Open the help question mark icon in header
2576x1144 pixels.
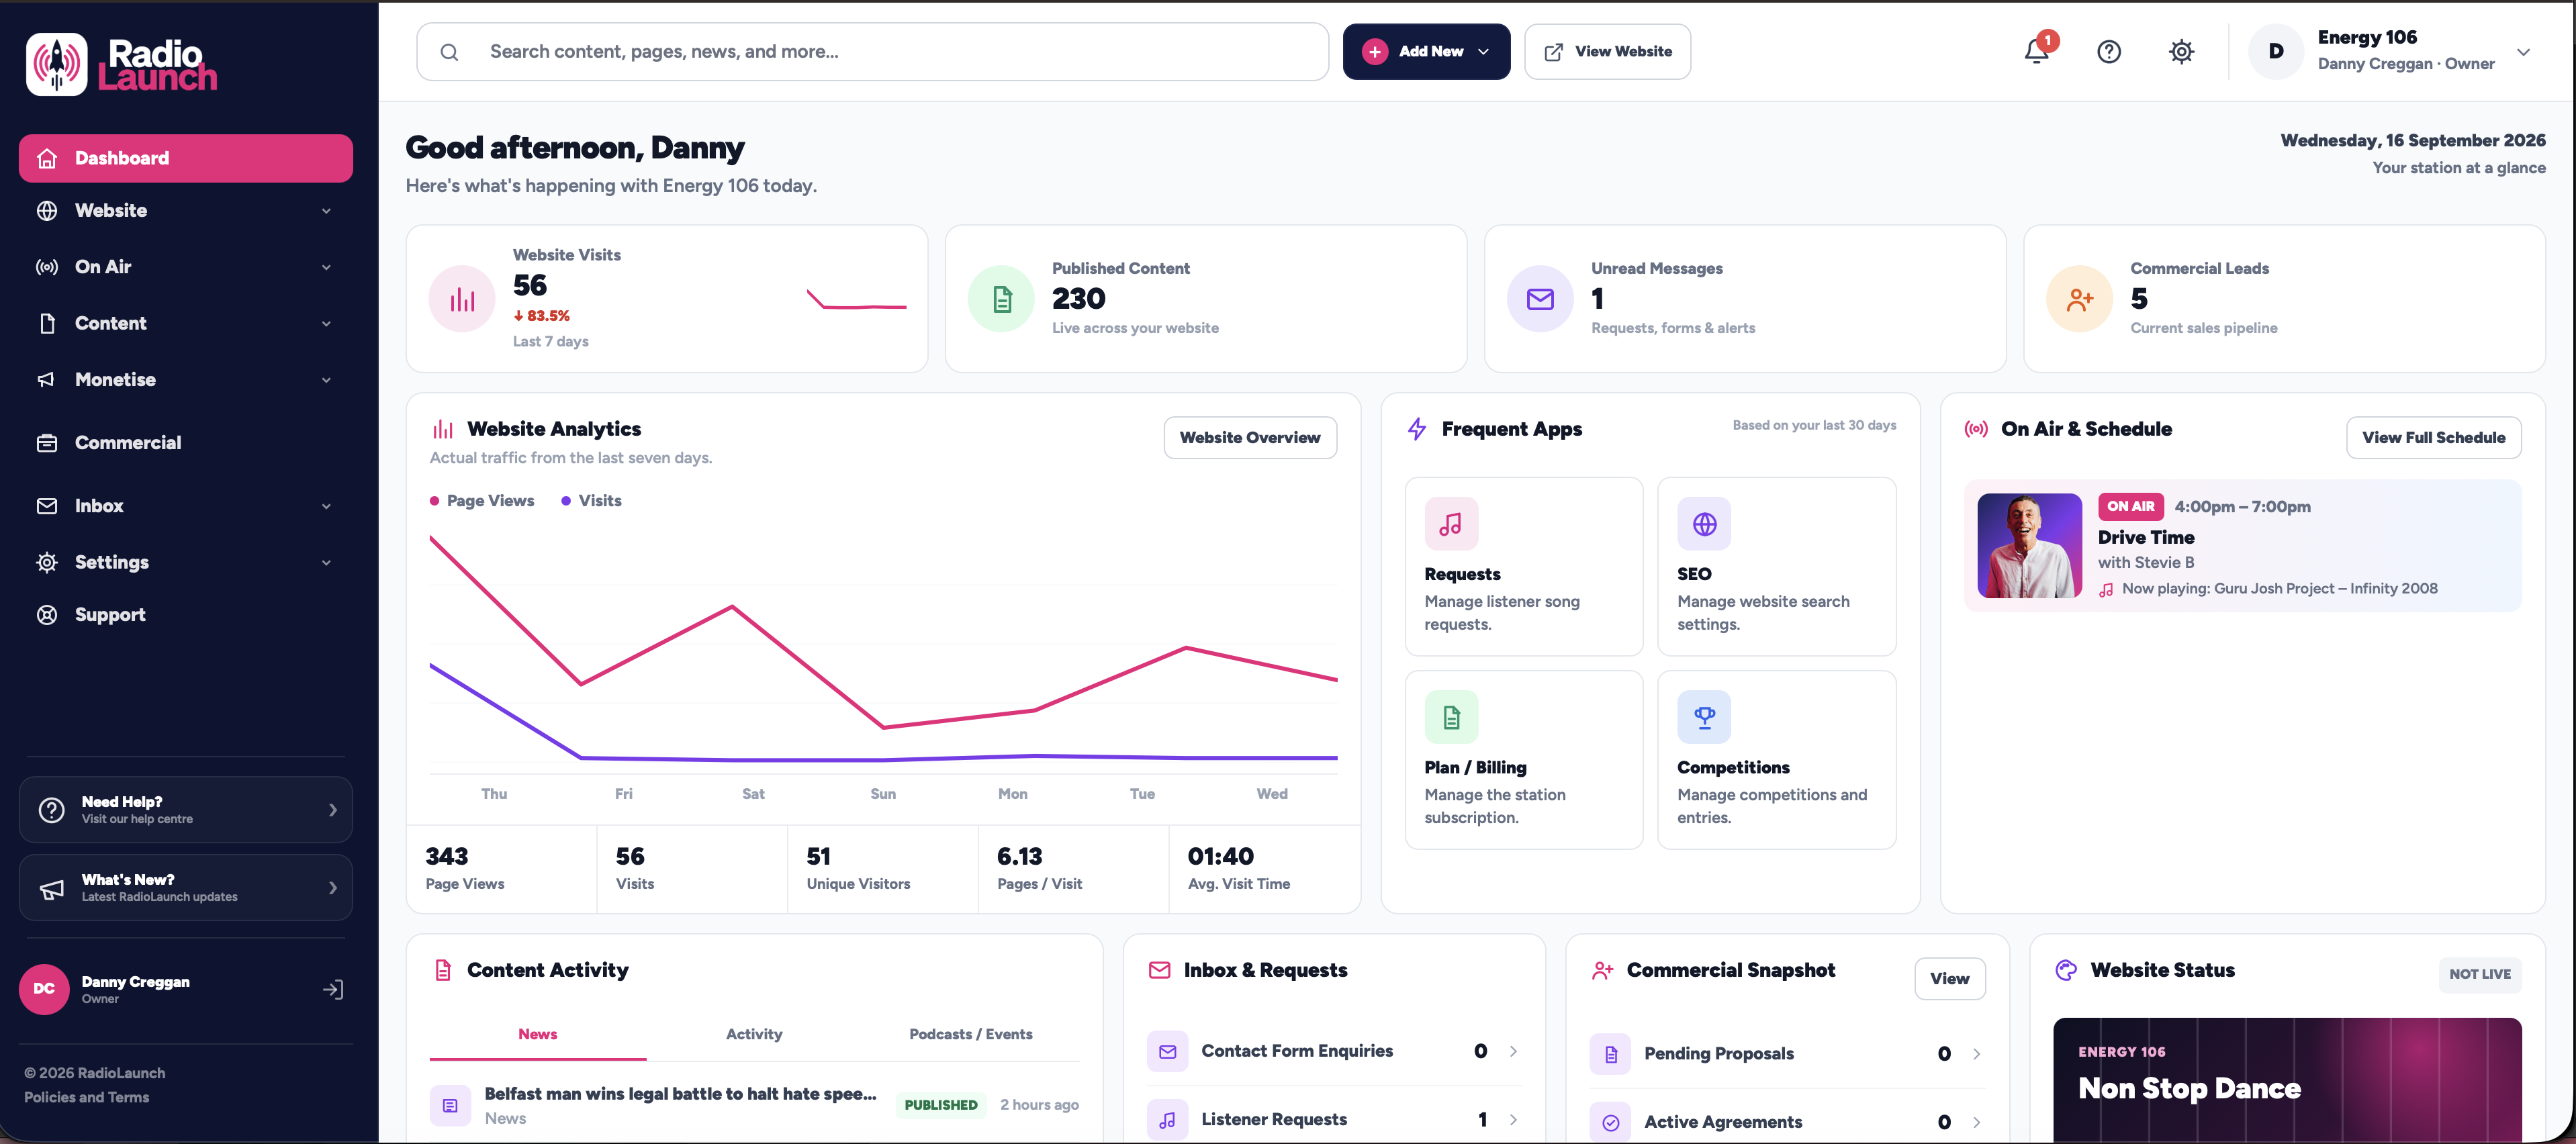click(2109, 52)
